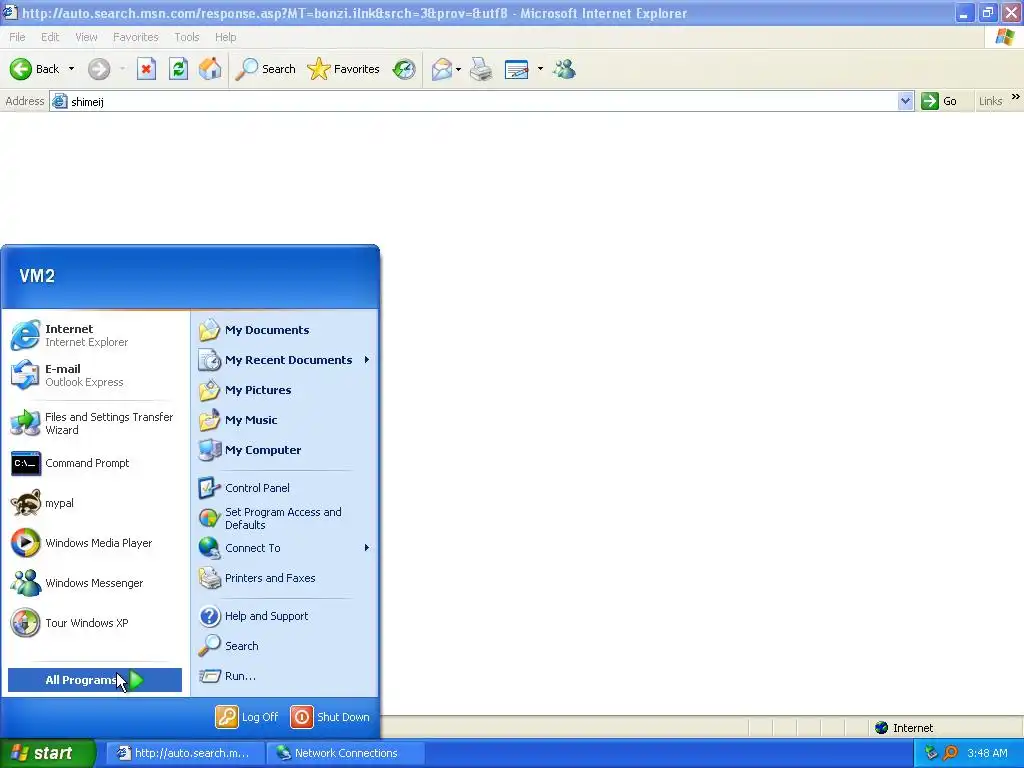The width and height of the screenshot is (1024, 768).
Task: Open Command Prompt from Start menu
Action: click(95, 463)
